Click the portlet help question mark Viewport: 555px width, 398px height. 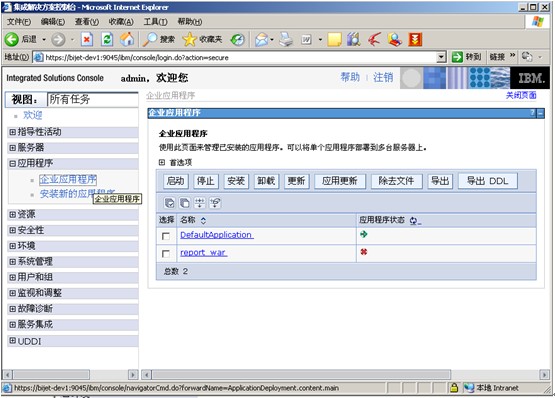(532, 113)
